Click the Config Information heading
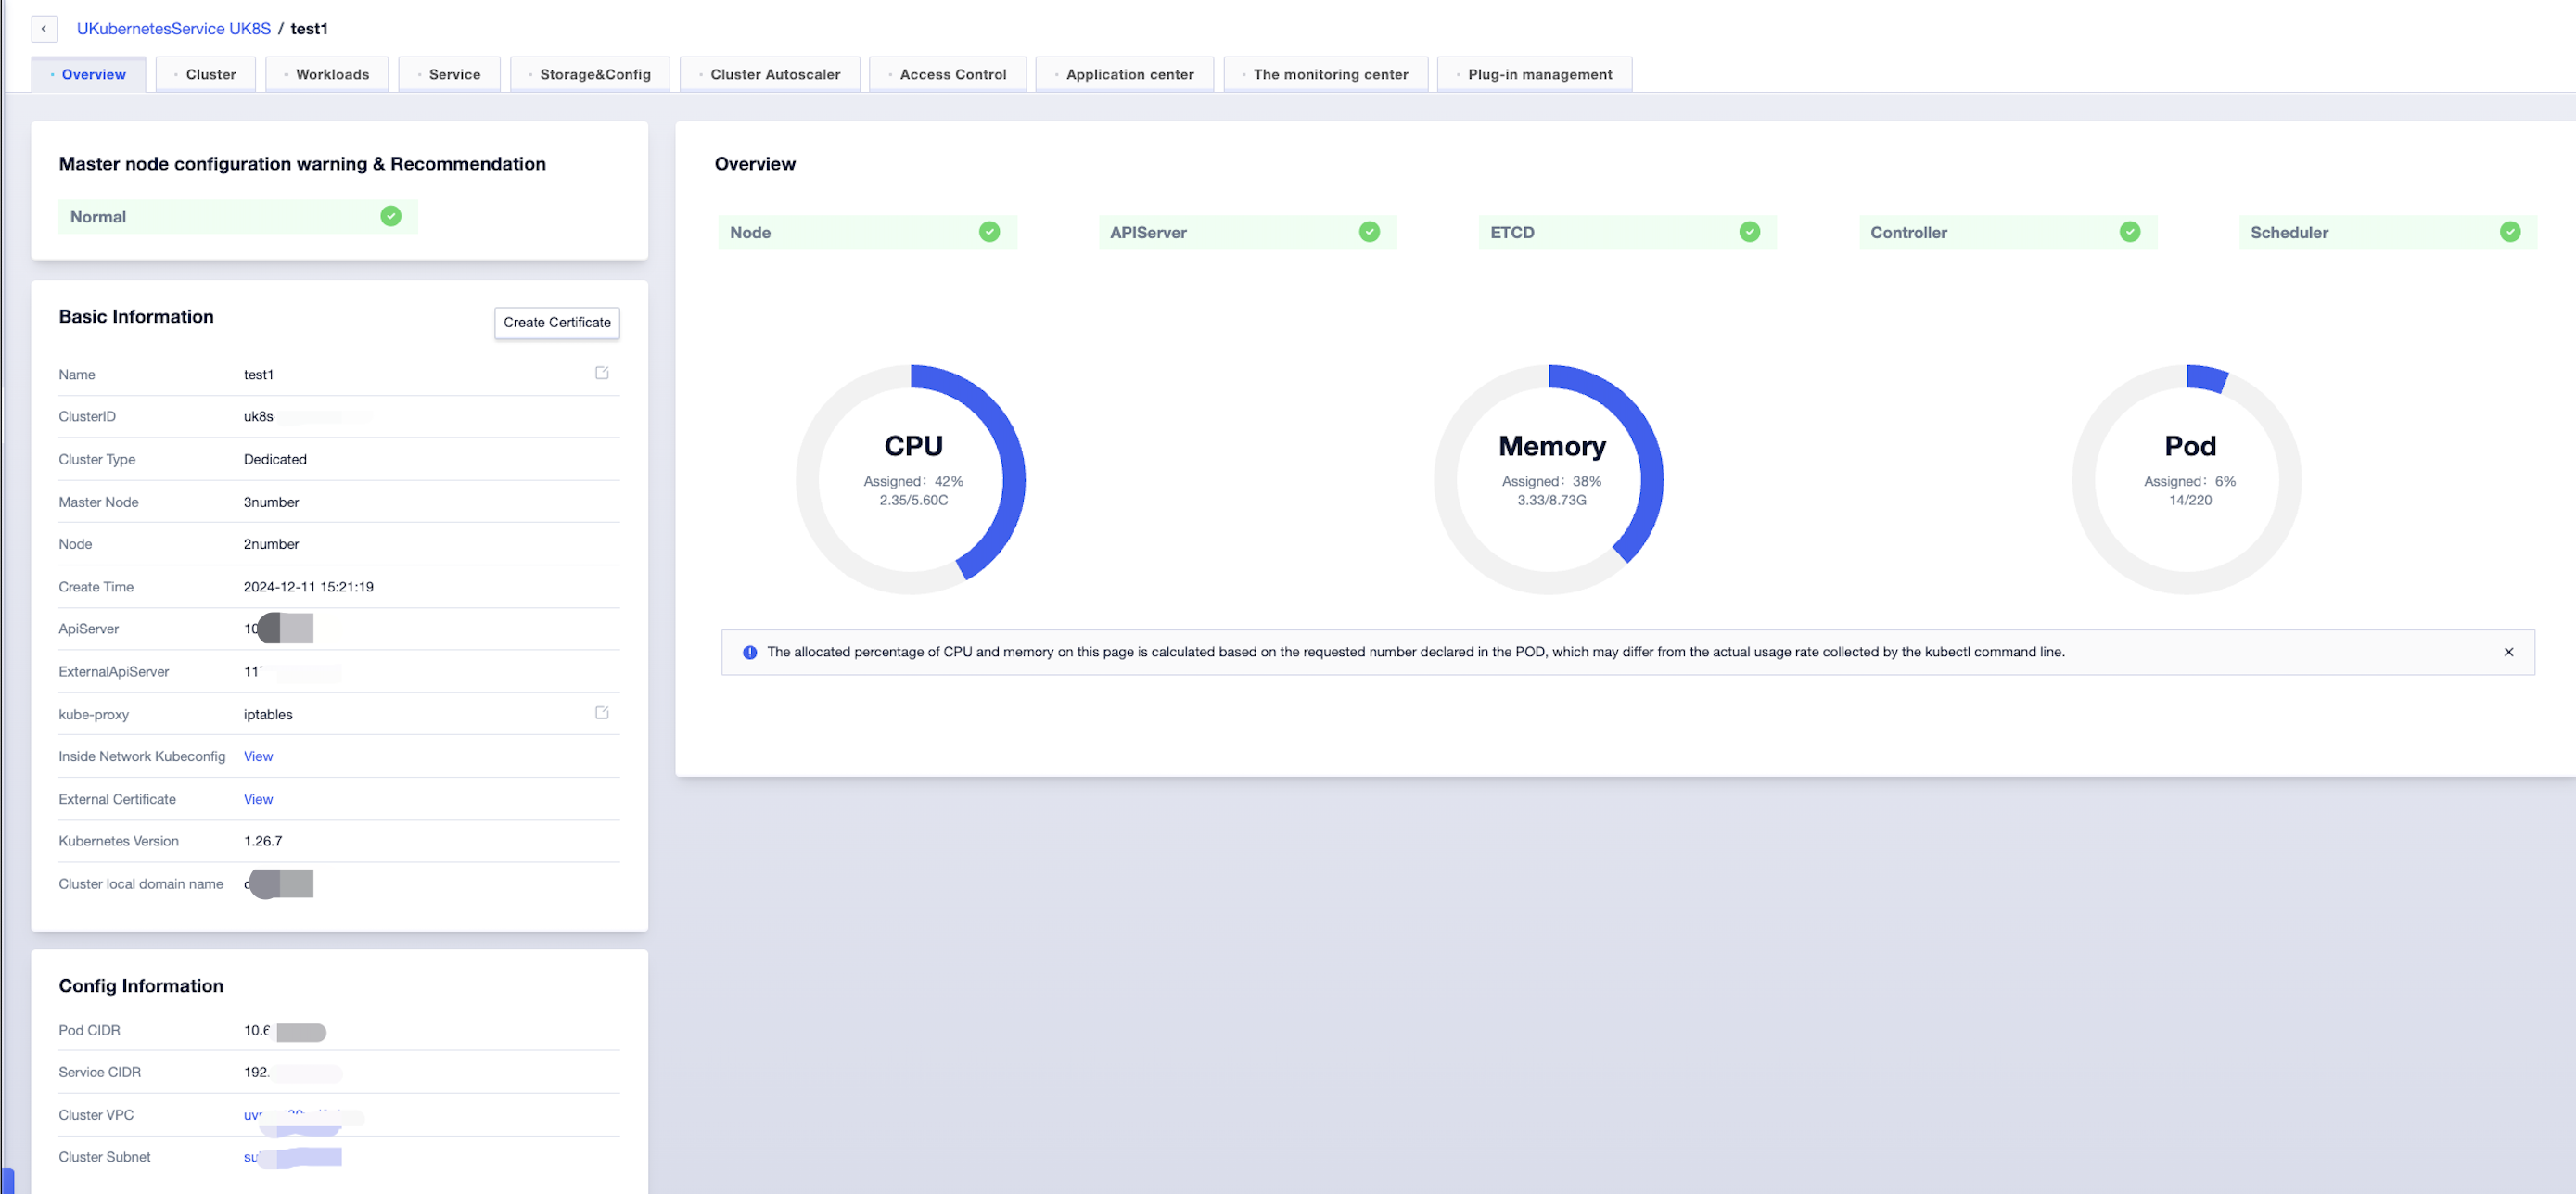The height and width of the screenshot is (1194, 2576). [x=141, y=985]
